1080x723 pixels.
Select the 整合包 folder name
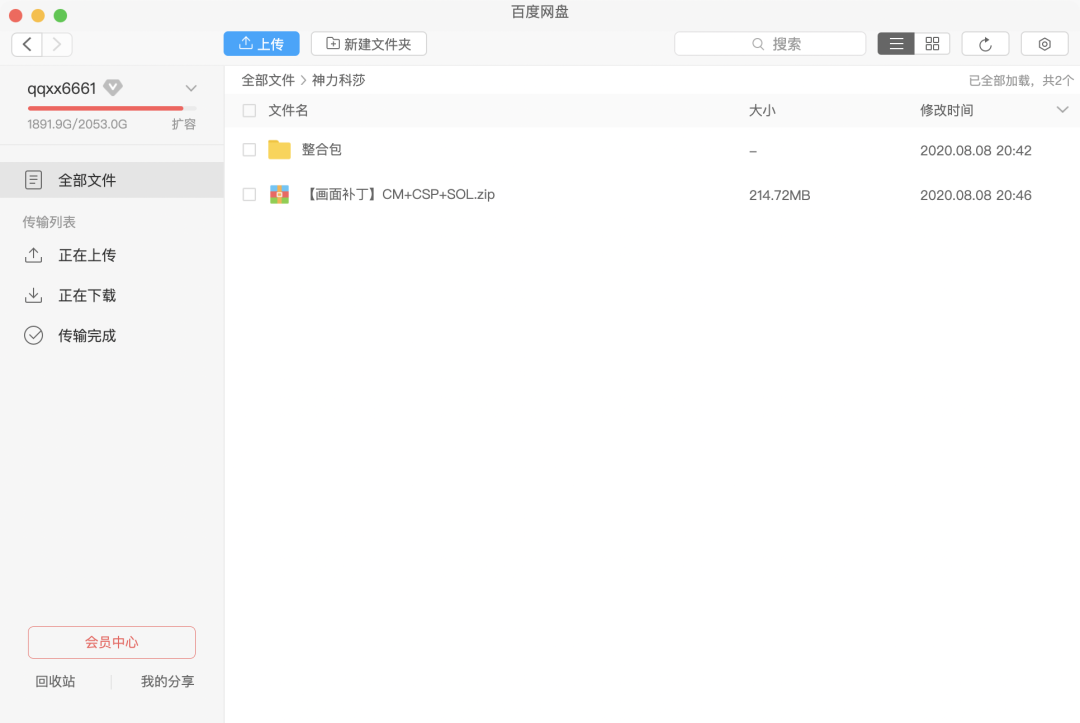coord(322,150)
